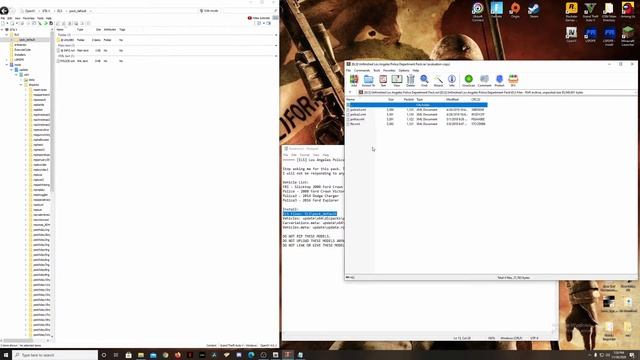
Task: Open Tools menu in WinRAR
Action: pyautogui.click(x=377, y=71)
